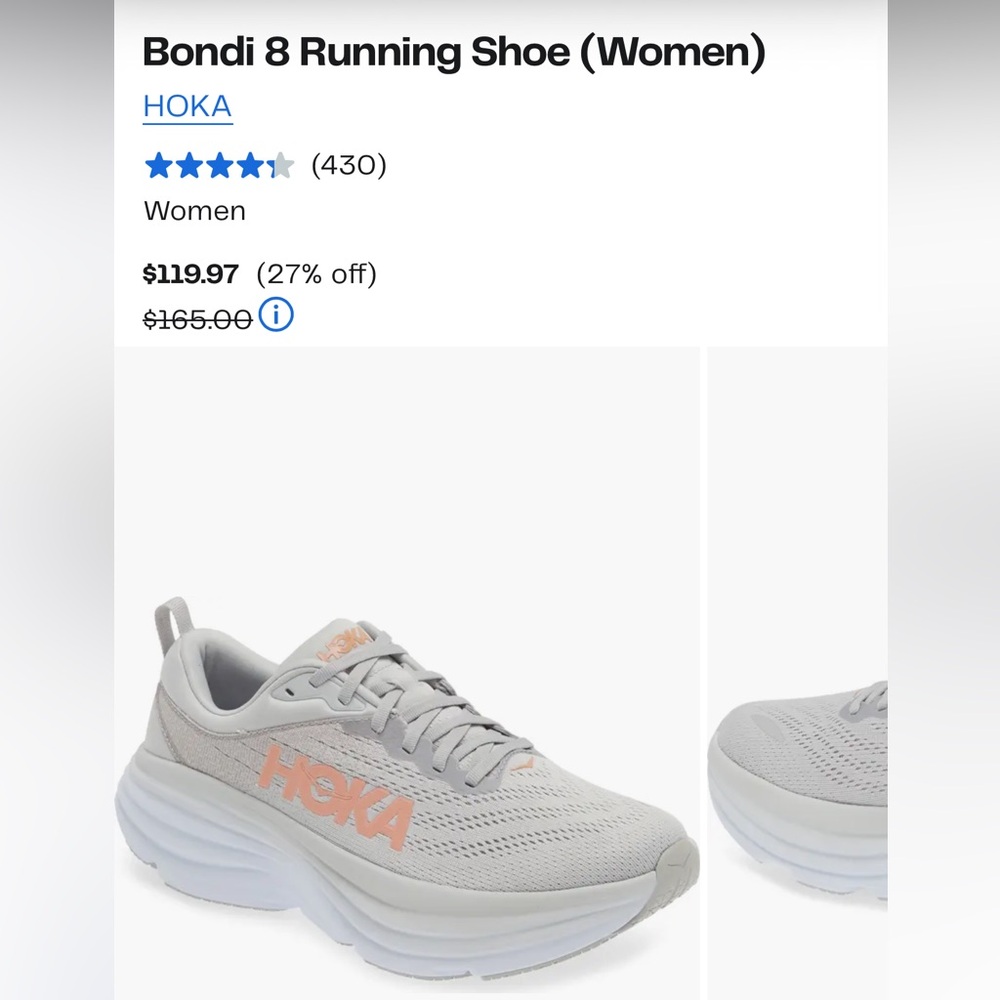Select the fourth star in the rating
This screenshot has height=1000, width=1000.
[249, 164]
